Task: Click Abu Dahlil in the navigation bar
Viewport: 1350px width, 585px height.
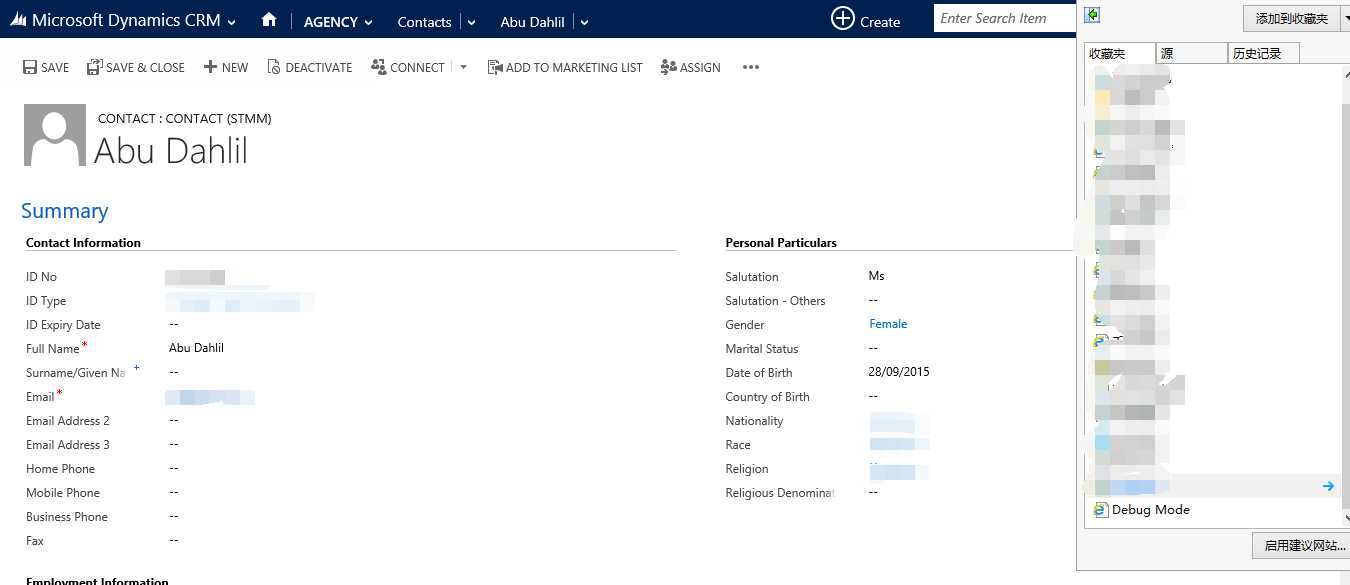Action: pos(533,22)
